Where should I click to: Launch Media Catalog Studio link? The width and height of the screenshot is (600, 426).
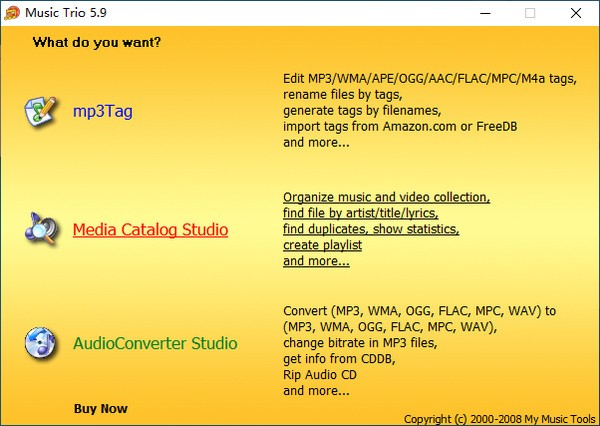click(x=150, y=230)
